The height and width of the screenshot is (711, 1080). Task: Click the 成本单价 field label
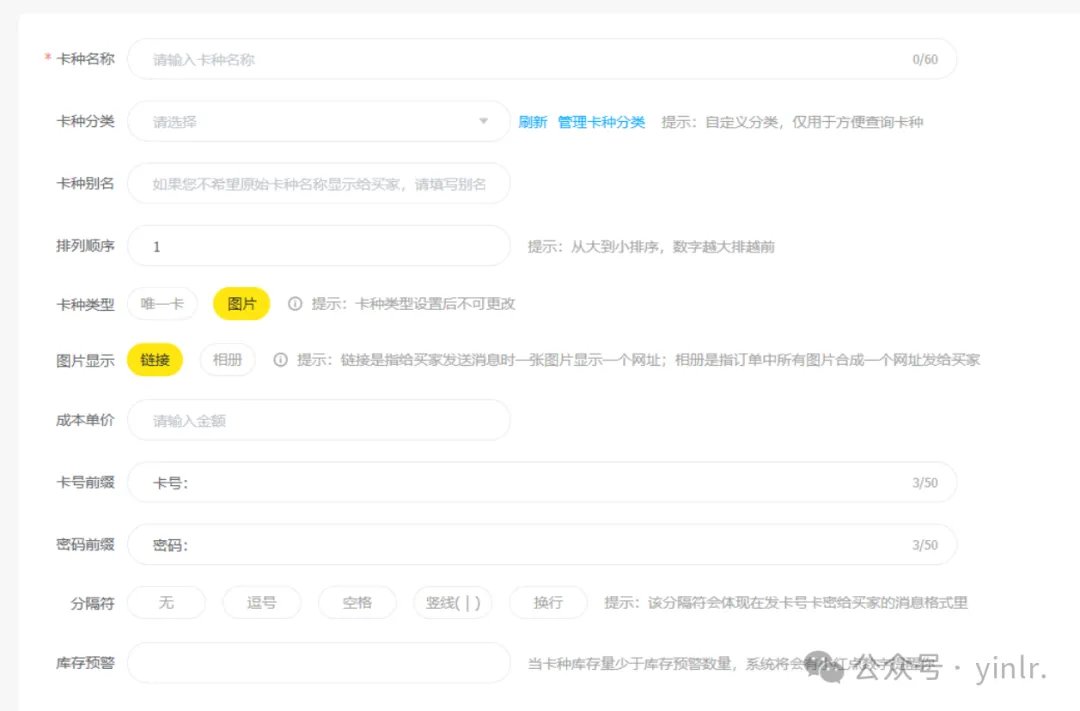coord(85,420)
